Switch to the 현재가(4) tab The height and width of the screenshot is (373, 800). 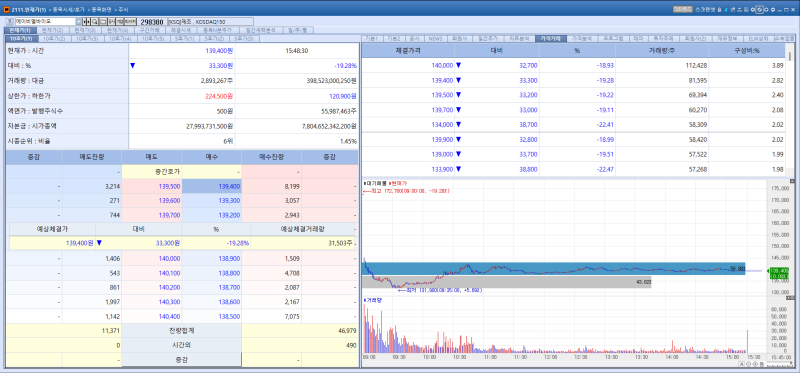point(118,30)
